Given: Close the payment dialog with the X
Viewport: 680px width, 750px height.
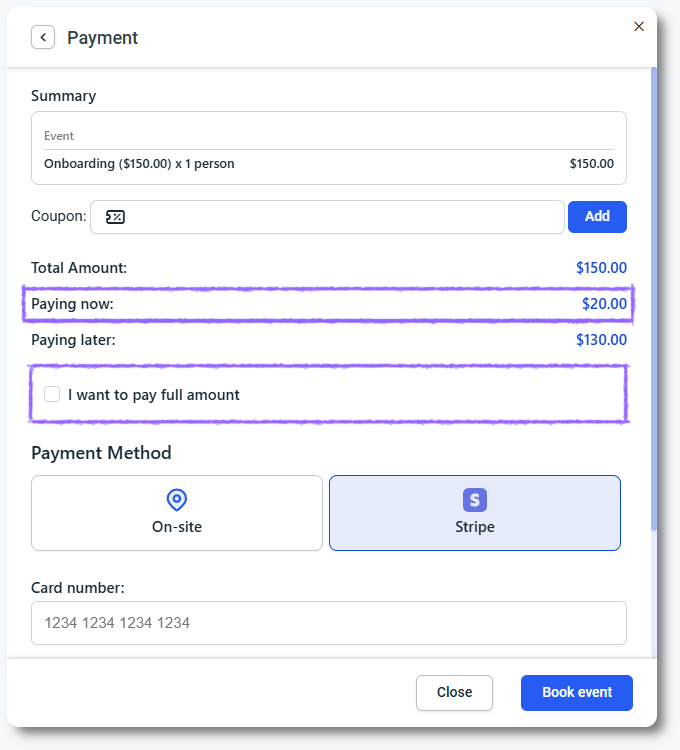Looking at the screenshot, I should pyautogui.click(x=639, y=27).
